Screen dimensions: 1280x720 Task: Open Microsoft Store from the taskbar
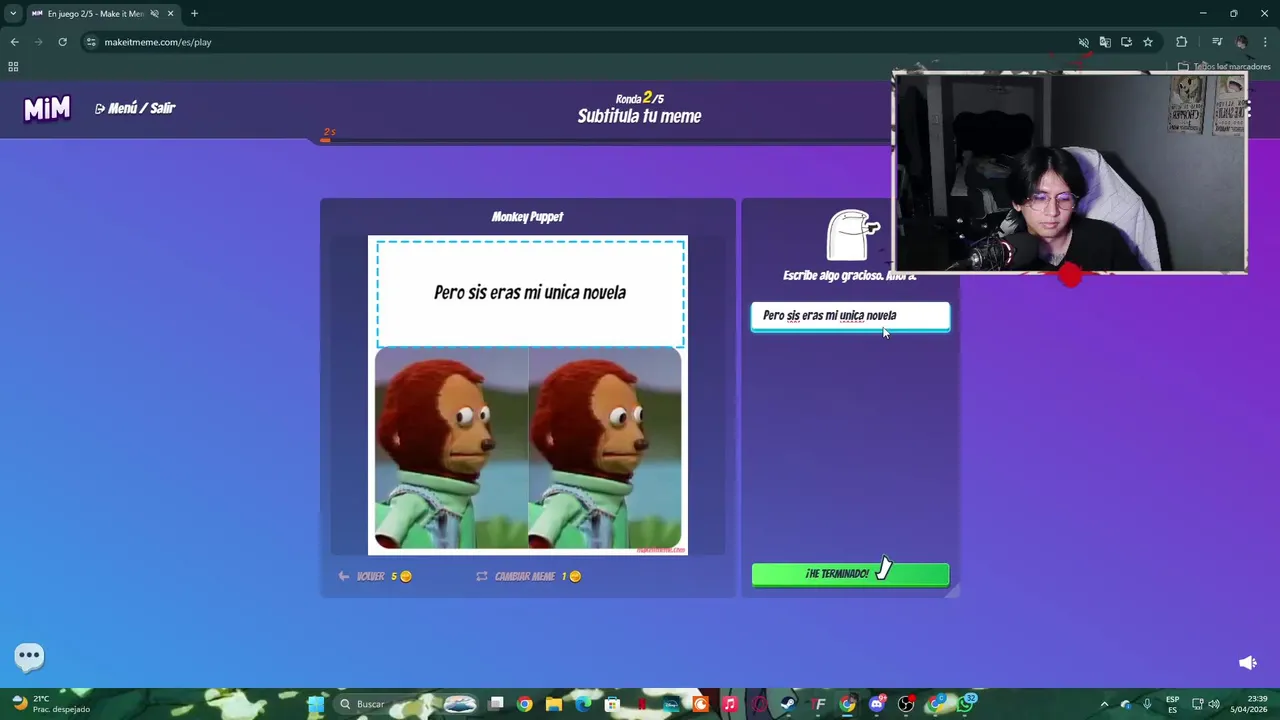click(x=612, y=704)
